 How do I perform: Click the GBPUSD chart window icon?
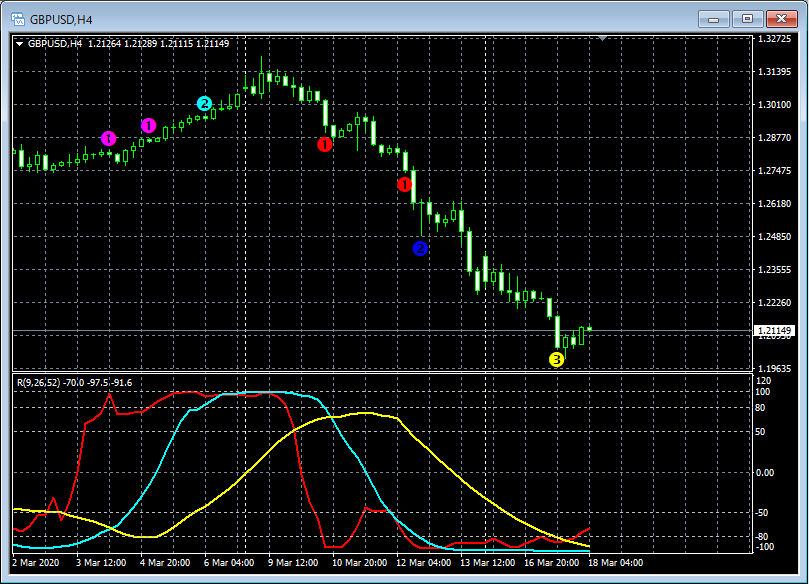17,18
